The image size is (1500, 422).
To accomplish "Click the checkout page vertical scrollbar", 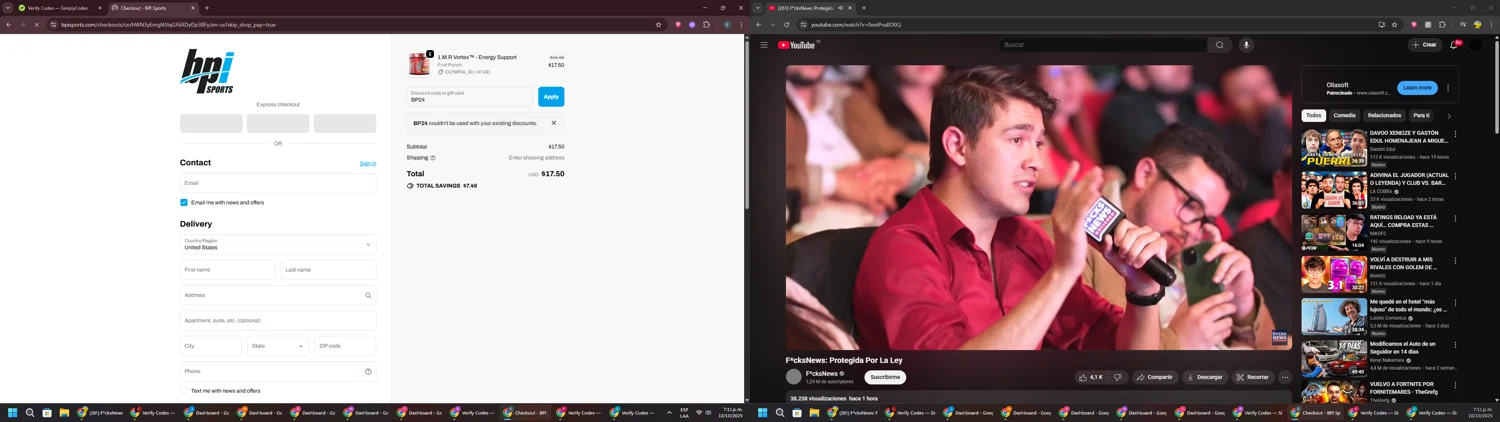I will tap(746, 125).
